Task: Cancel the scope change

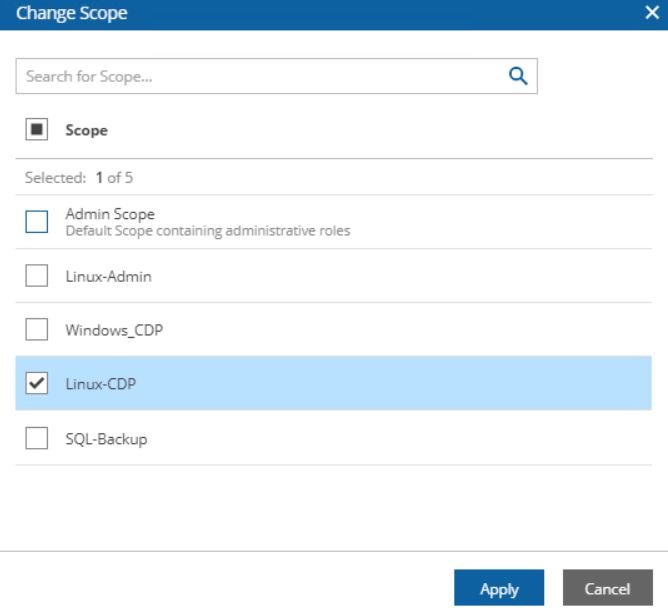Action: point(608,588)
